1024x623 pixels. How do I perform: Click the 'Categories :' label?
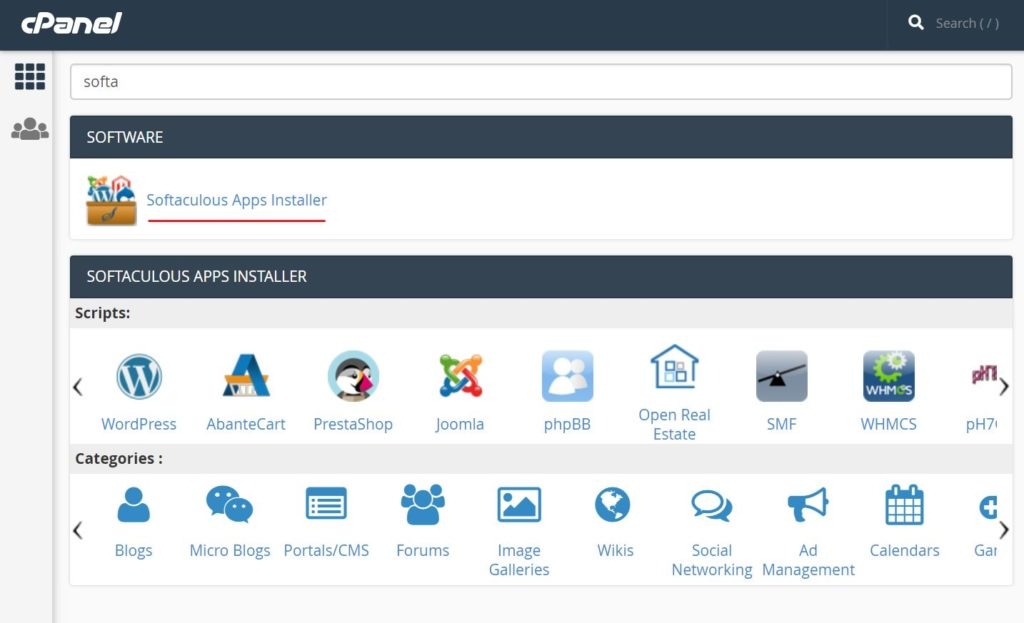tap(119, 458)
